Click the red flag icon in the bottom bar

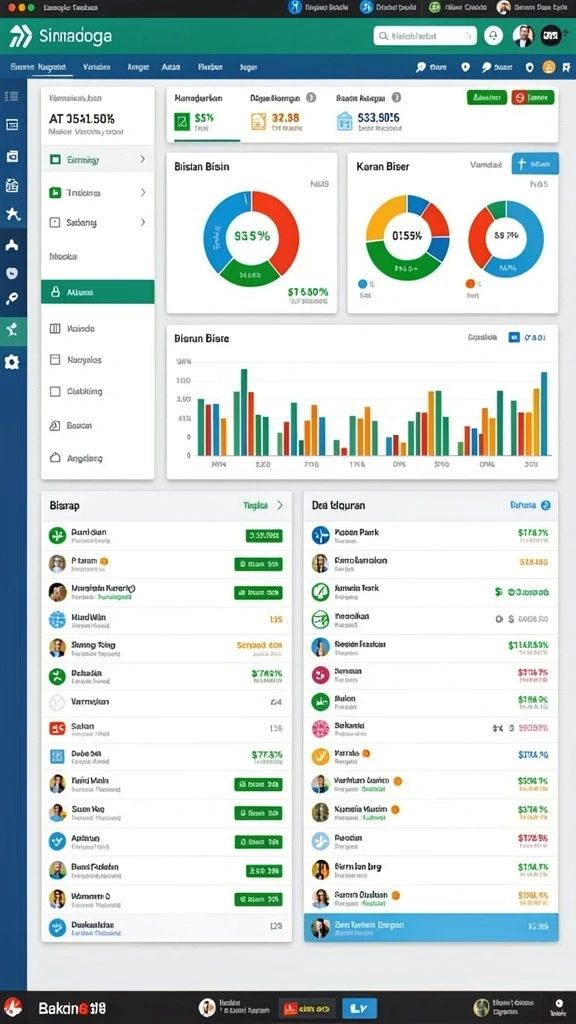pyautogui.click(x=12, y=1007)
